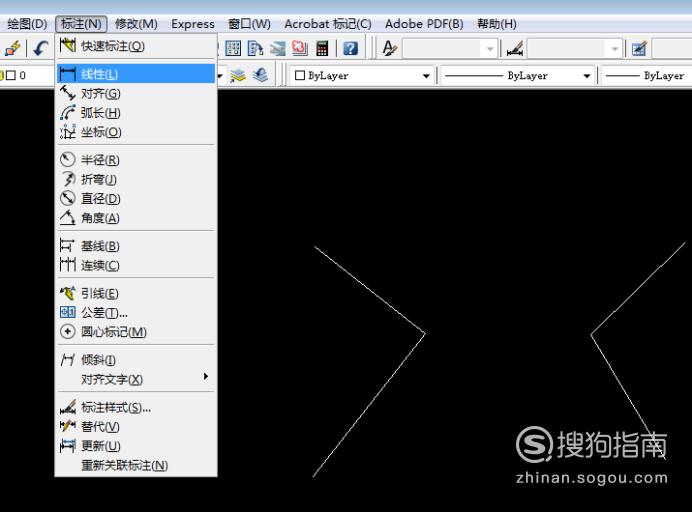Choose 角度(A) angular dimension
This screenshot has width=692, height=512.
point(136,218)
